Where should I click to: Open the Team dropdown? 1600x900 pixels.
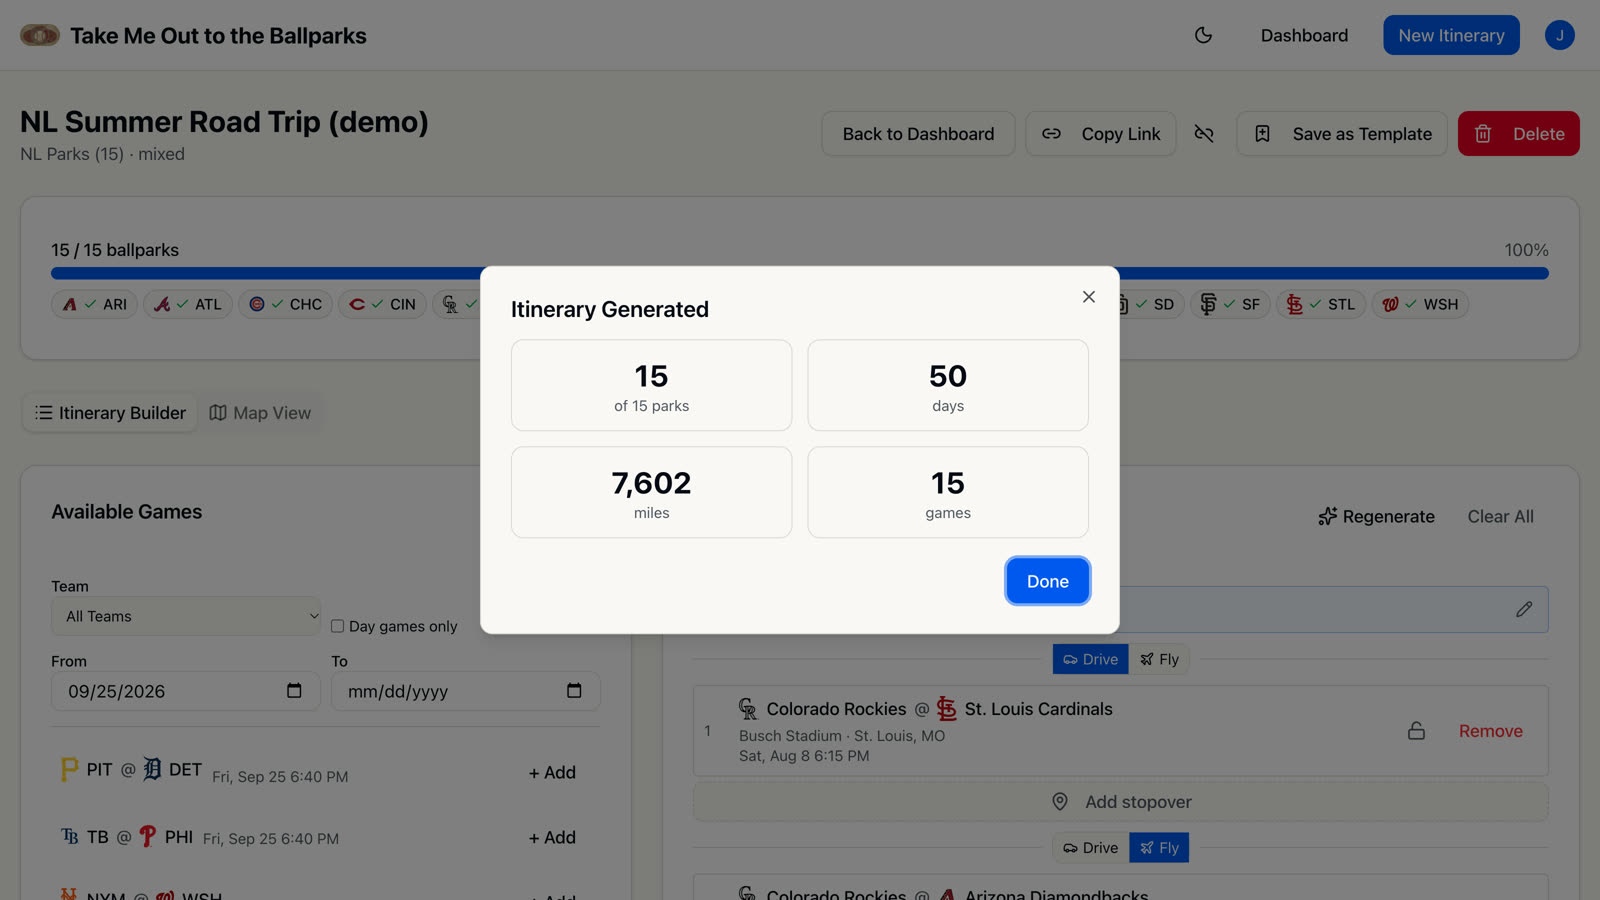pos(186,616)
